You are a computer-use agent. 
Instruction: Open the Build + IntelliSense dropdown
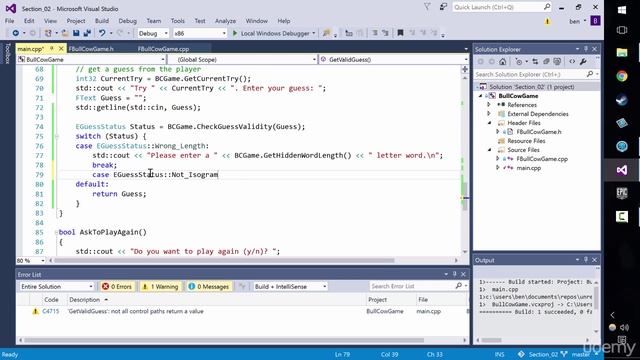pyautogui.click(x=290, y=287)
